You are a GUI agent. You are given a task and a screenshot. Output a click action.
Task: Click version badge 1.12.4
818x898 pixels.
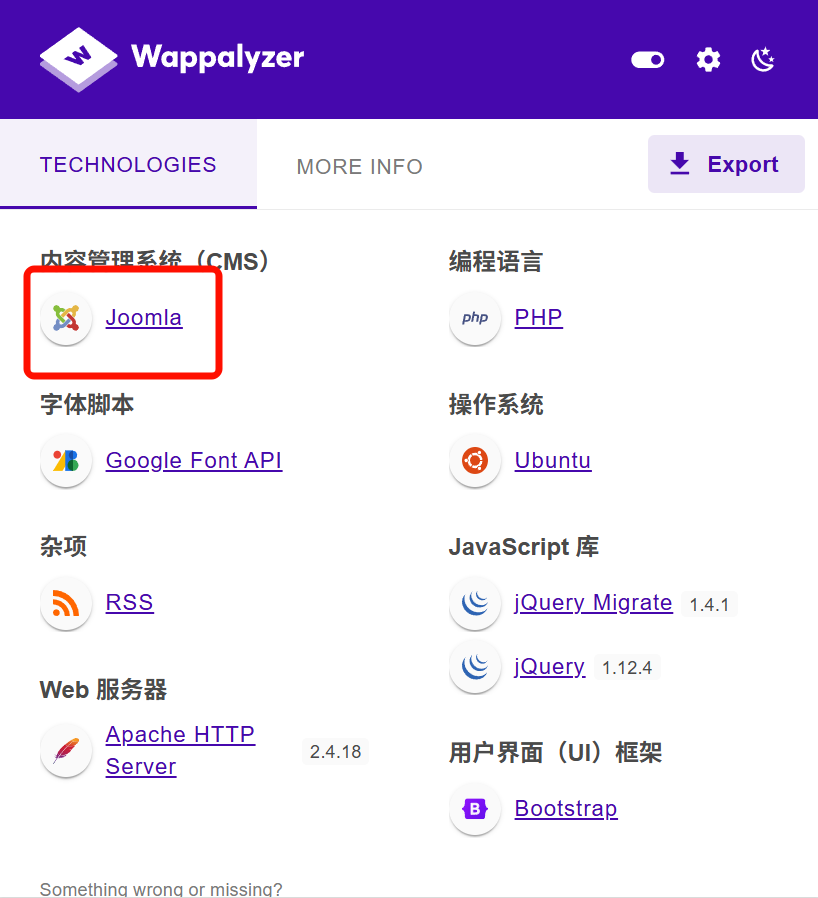(627, 667)
